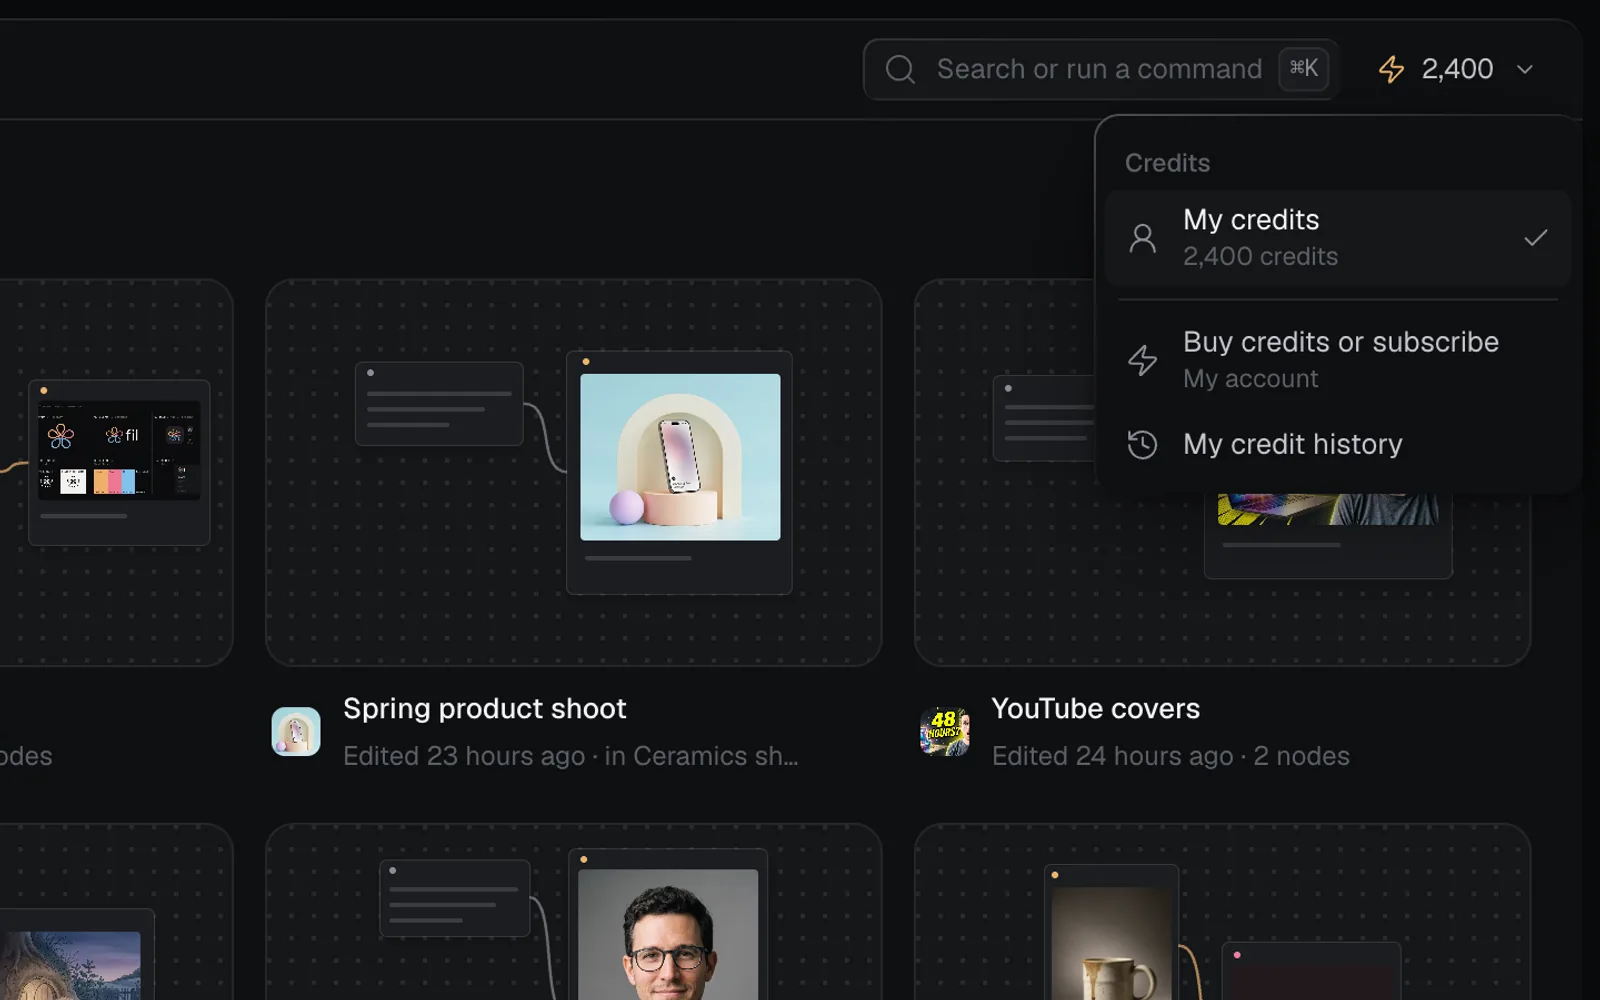Click the lightning icon beside Buy credits

(x=1142, y=360)
